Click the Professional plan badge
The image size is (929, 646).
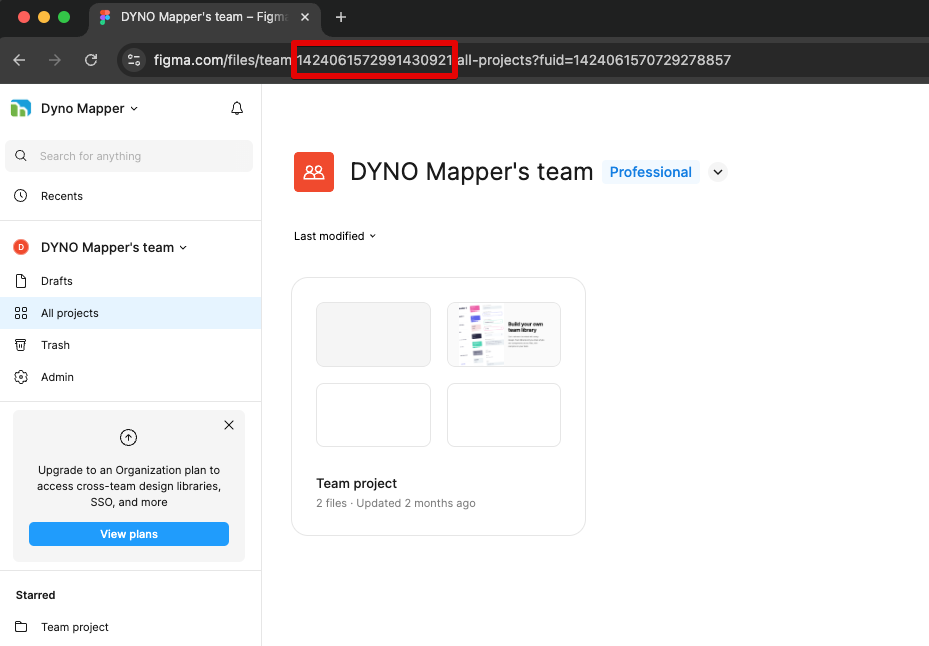point(651,172)
